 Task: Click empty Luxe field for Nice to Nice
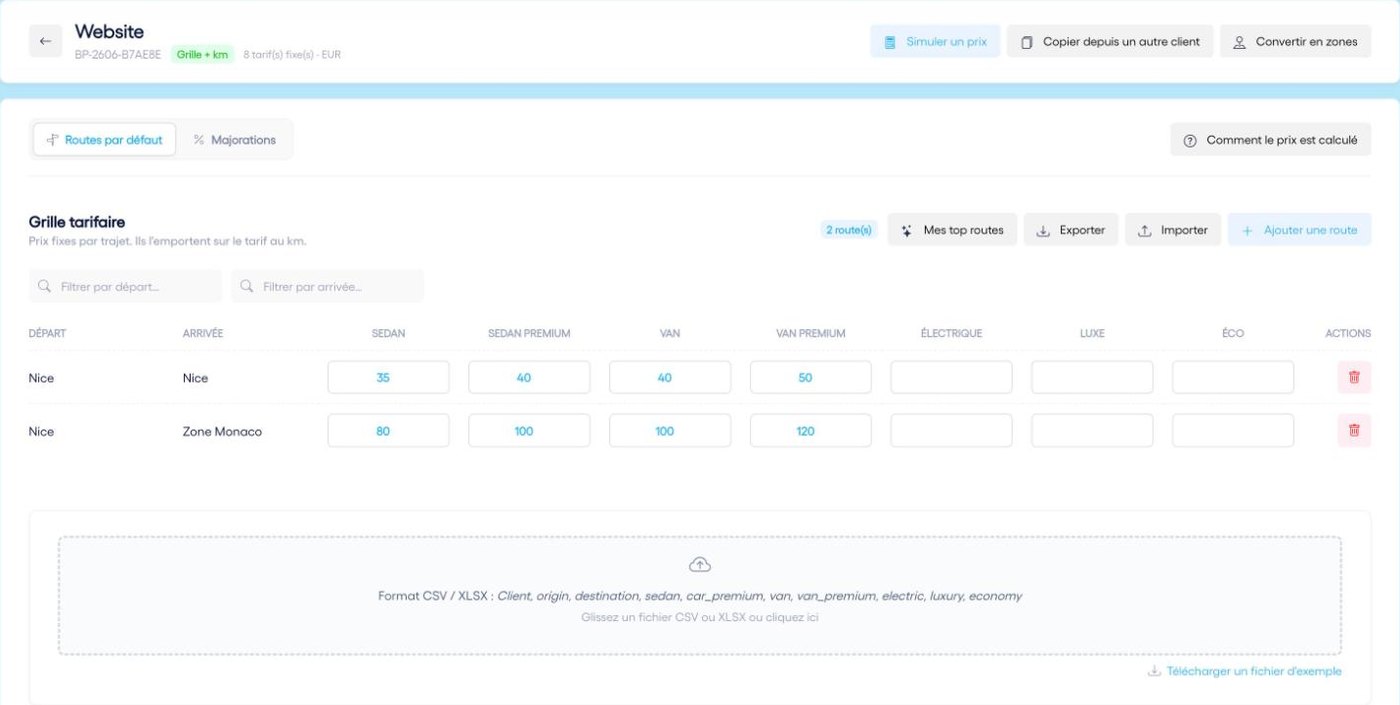1092,377
